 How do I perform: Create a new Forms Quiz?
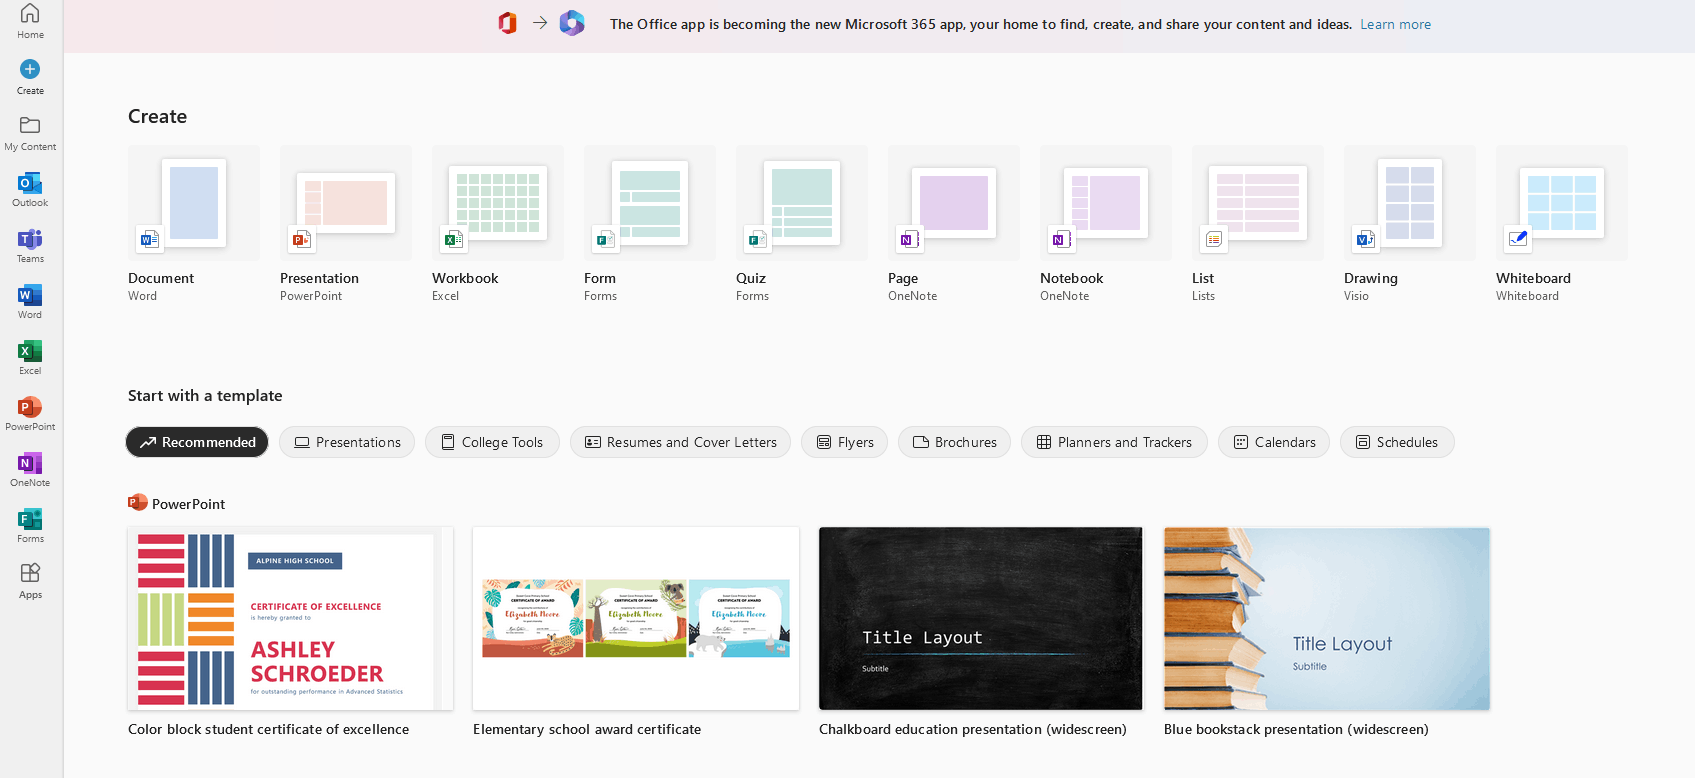pyautogui.click(x=802, y=224)
